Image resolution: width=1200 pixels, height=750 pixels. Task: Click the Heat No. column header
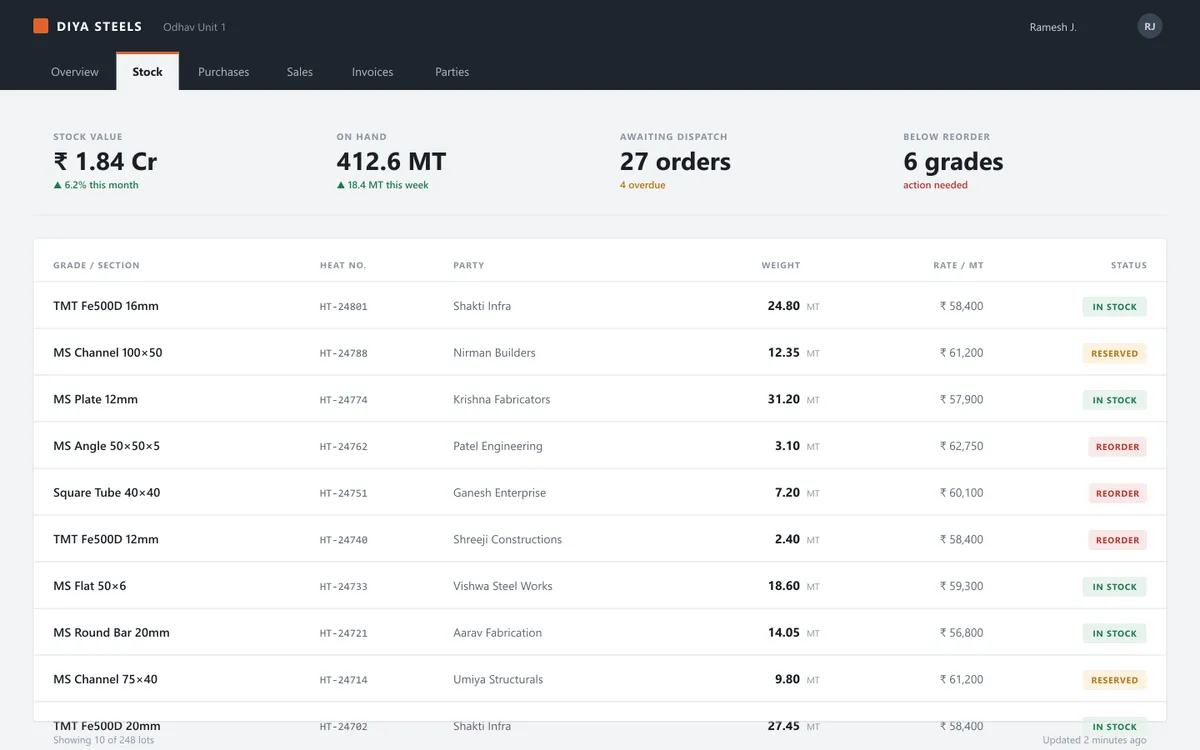click(x=343, y=265)
